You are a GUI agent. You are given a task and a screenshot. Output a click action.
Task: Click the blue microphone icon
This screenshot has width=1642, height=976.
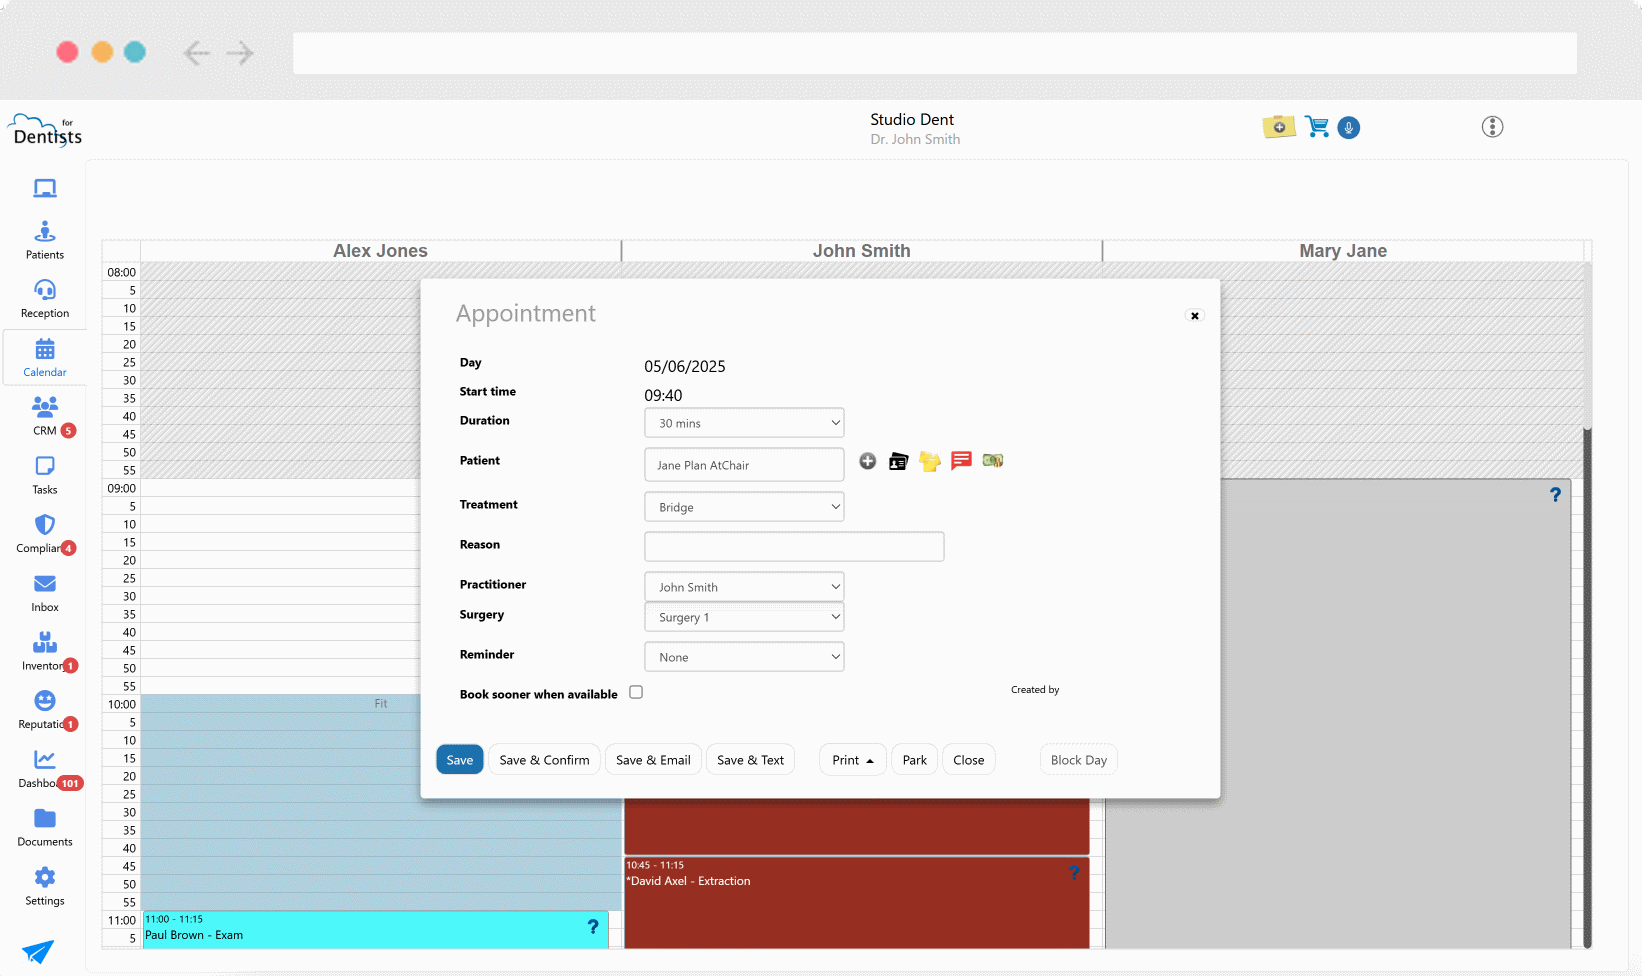[x=1349, y=128]
